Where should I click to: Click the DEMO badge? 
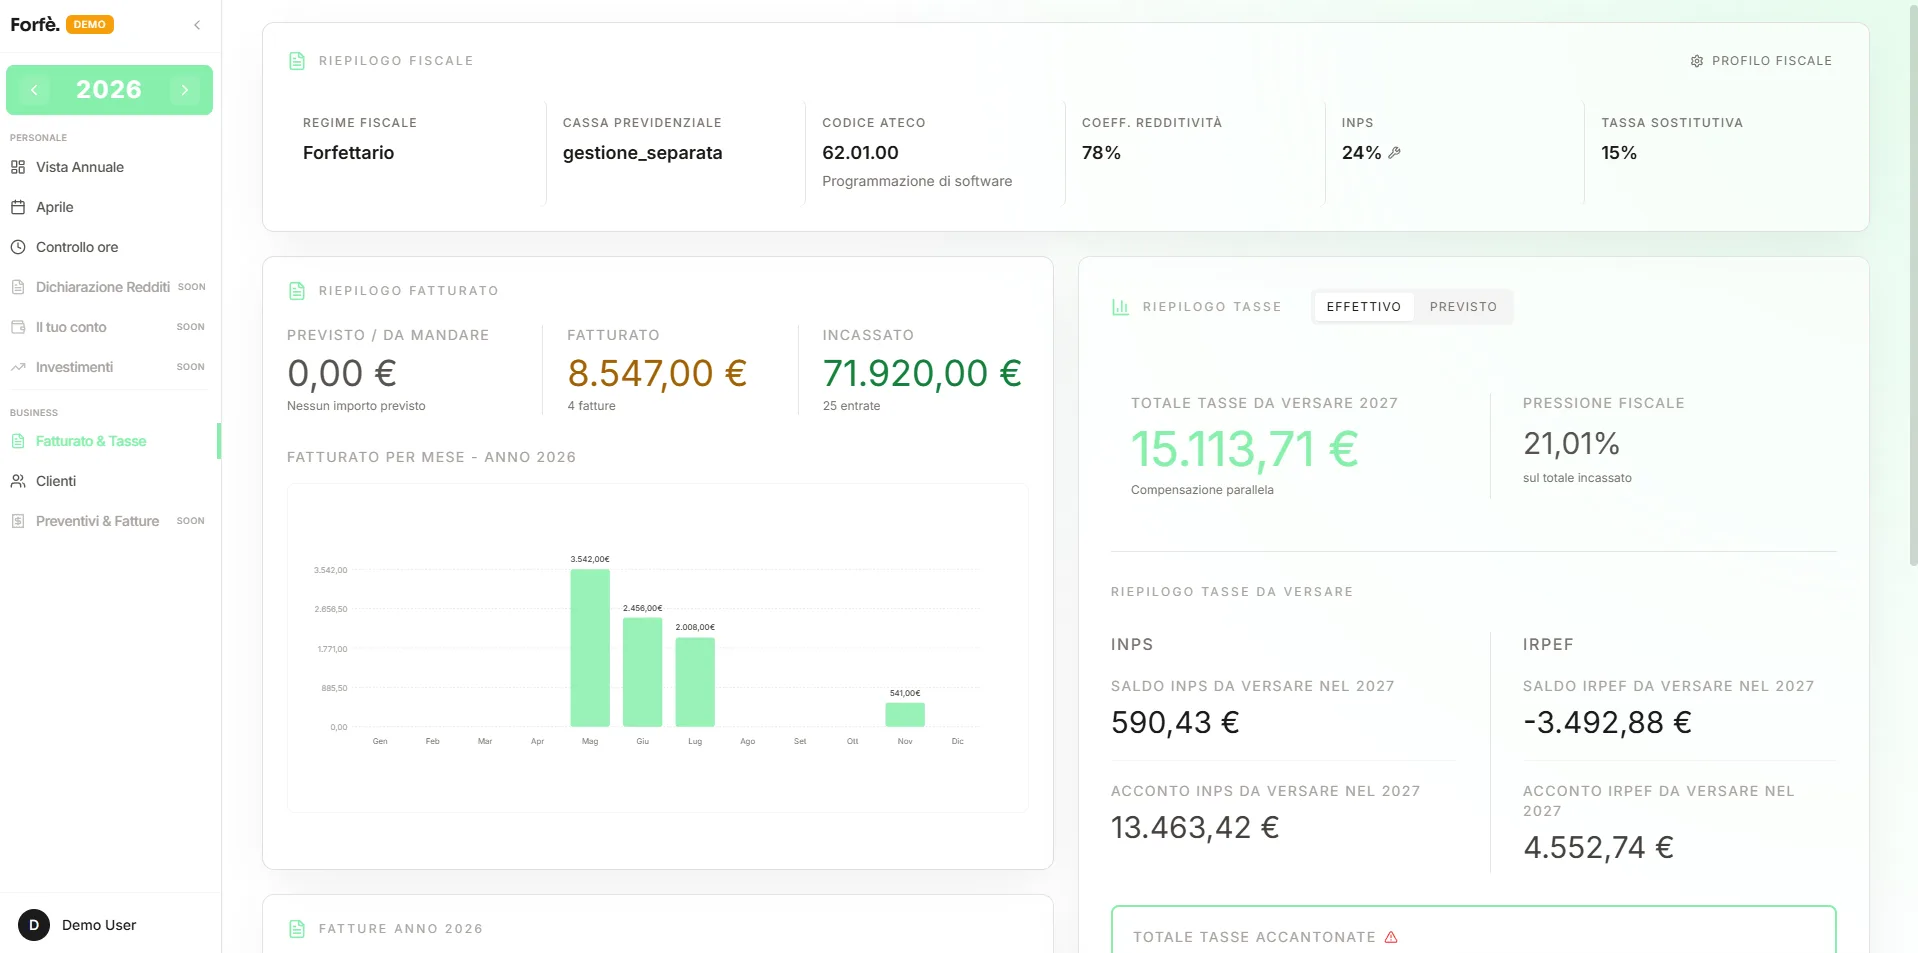(90, 24)
